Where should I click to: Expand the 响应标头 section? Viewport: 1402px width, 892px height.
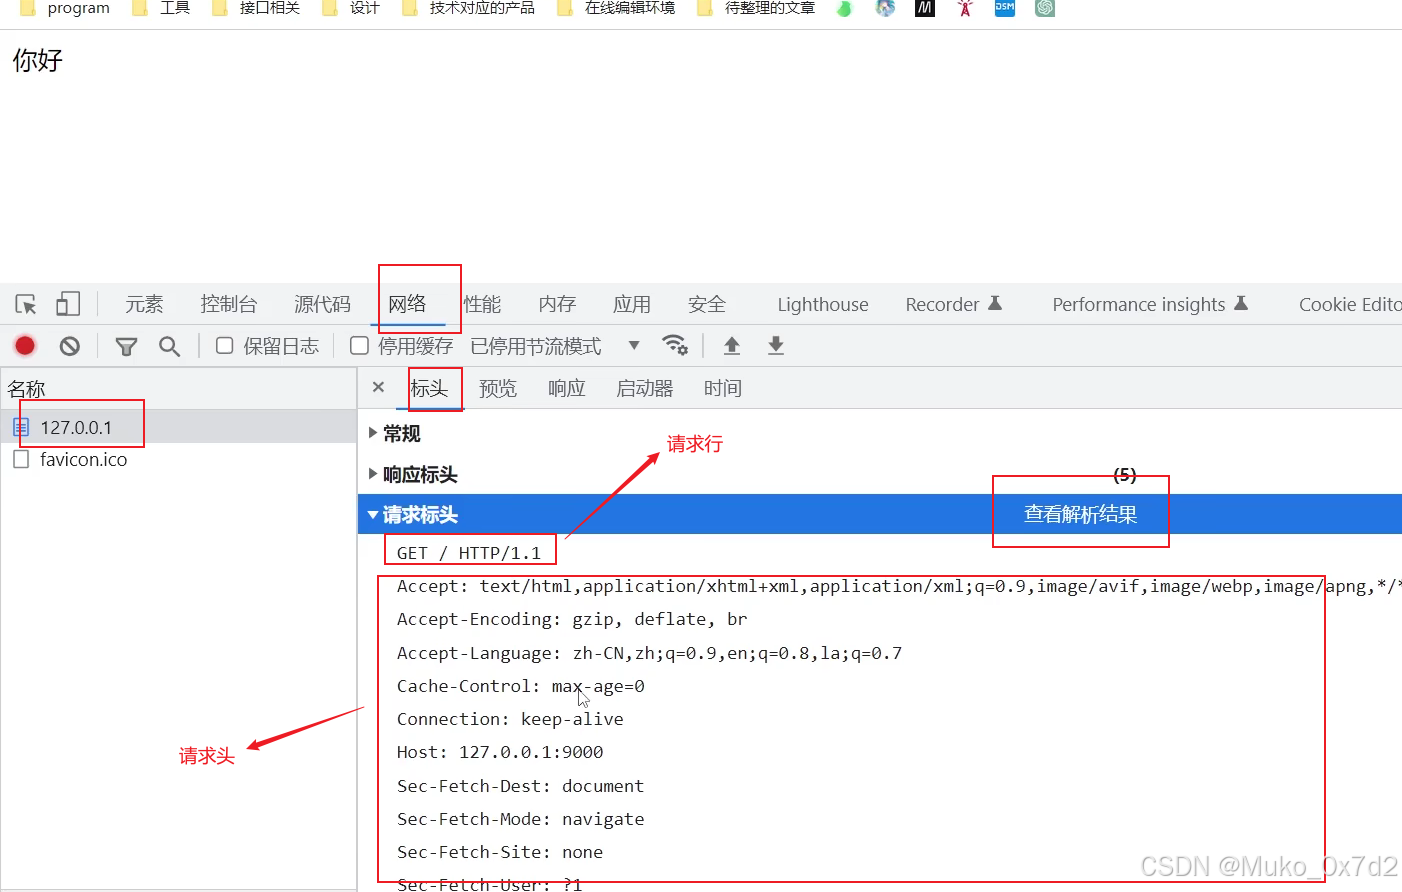[413, 474]
